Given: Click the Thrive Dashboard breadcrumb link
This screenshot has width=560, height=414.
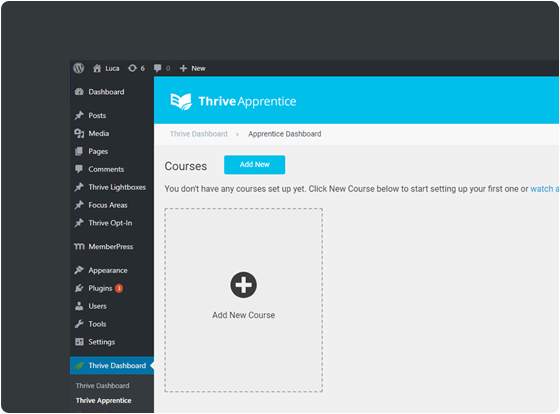Looking at the screenshot, I should [x=199, y=134].
